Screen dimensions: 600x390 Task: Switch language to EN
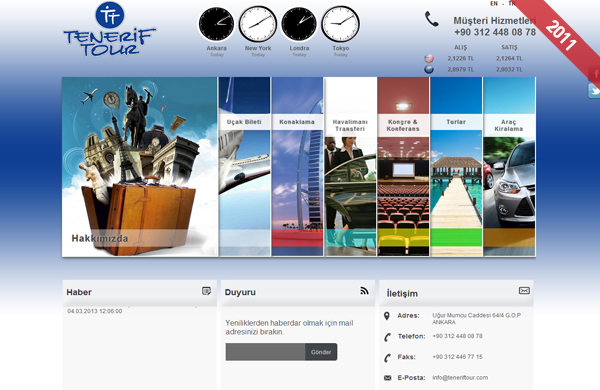click(x=494, y=3)
